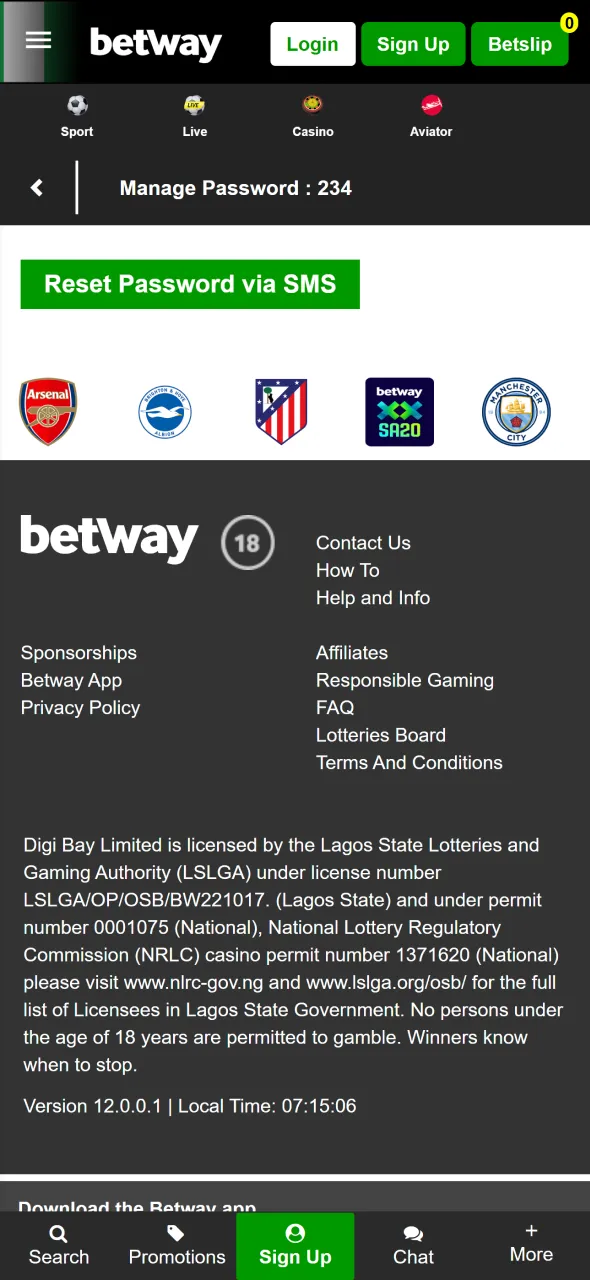Click the 18+ age restriction badge
This screenshot has height=1280, width=590.
tap(247, 543)
